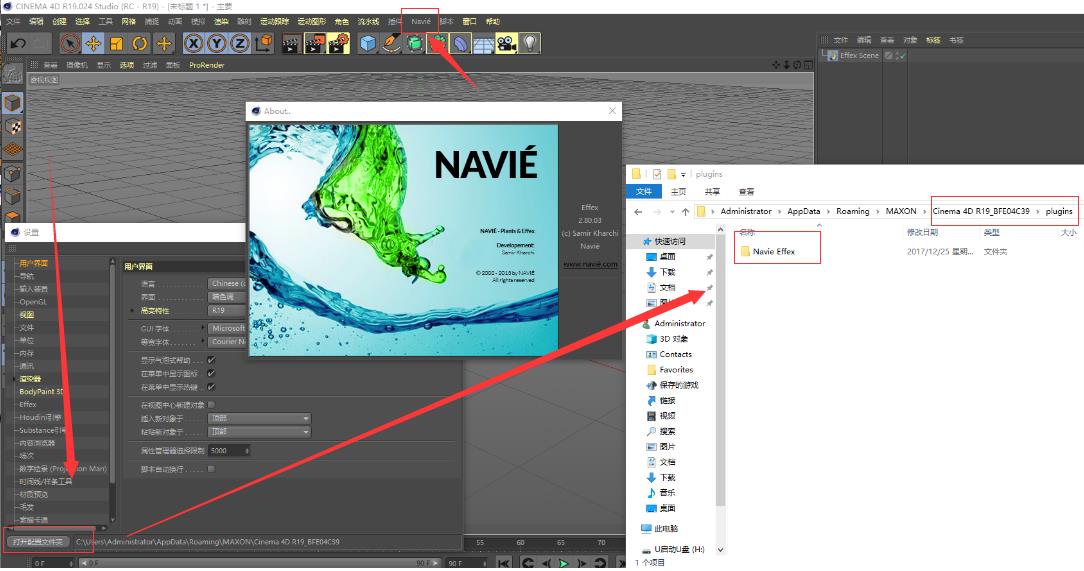Click the open preferences folder button
The width and height of the screenshot is (1084, 571).
(x=37, y=542)
